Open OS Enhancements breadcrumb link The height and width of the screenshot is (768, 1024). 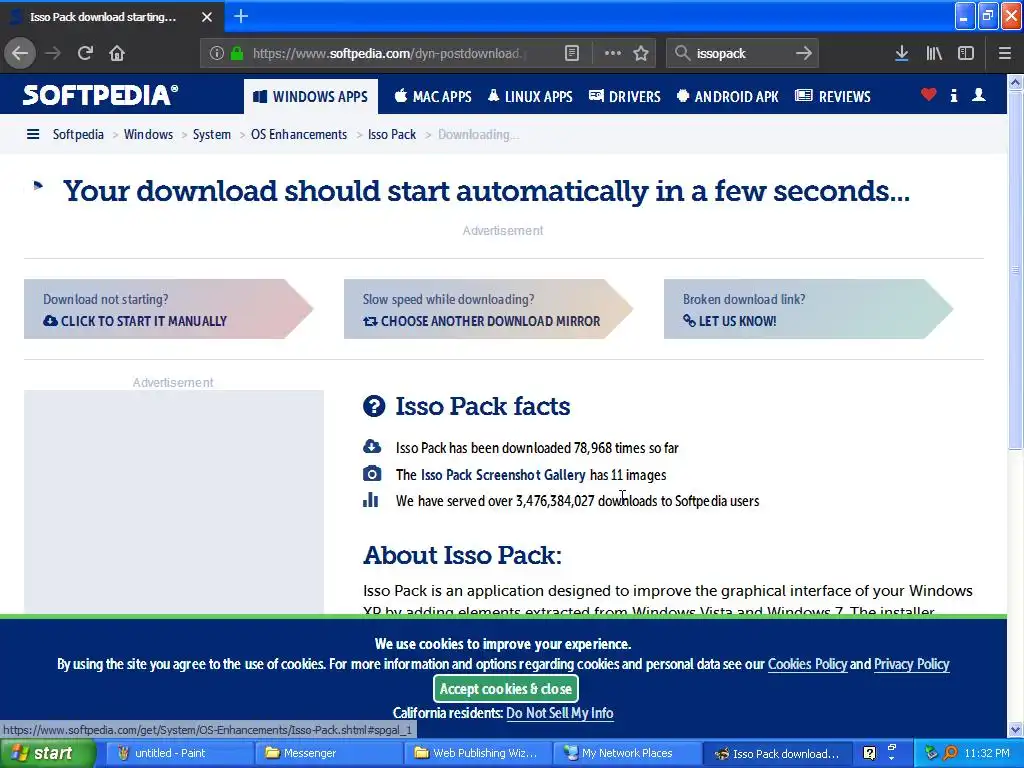299,135
